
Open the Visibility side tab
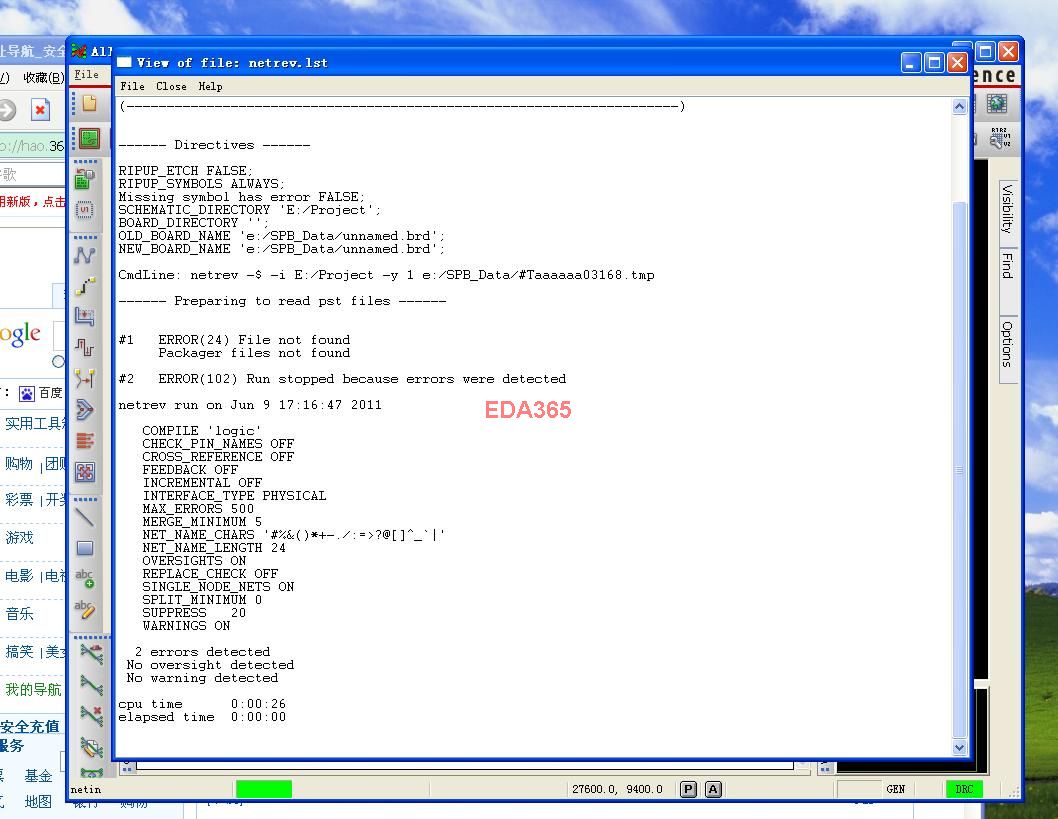1007,208
